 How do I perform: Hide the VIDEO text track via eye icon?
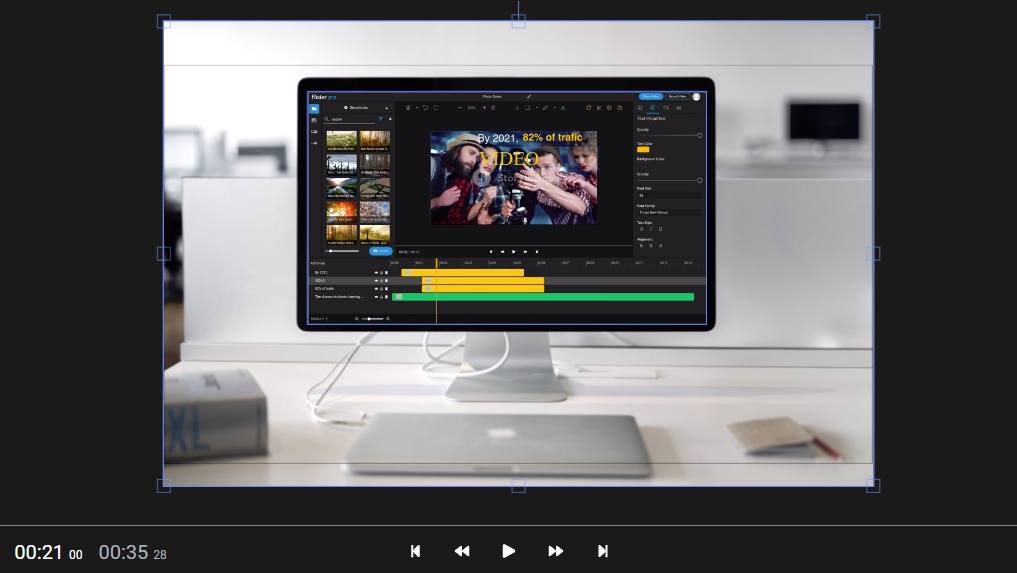[376, 280]
